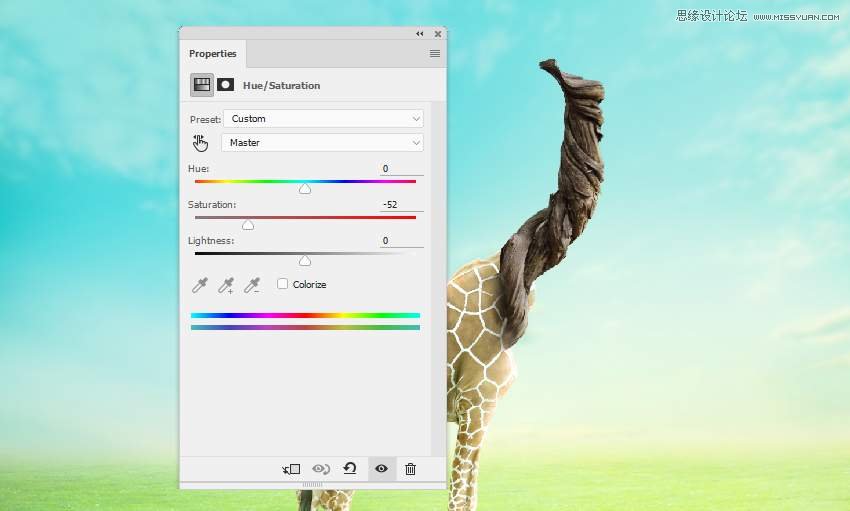Viewport: 850px width, 511px height.
Task: Click the Hue label
Action: (x=198, y=169)
